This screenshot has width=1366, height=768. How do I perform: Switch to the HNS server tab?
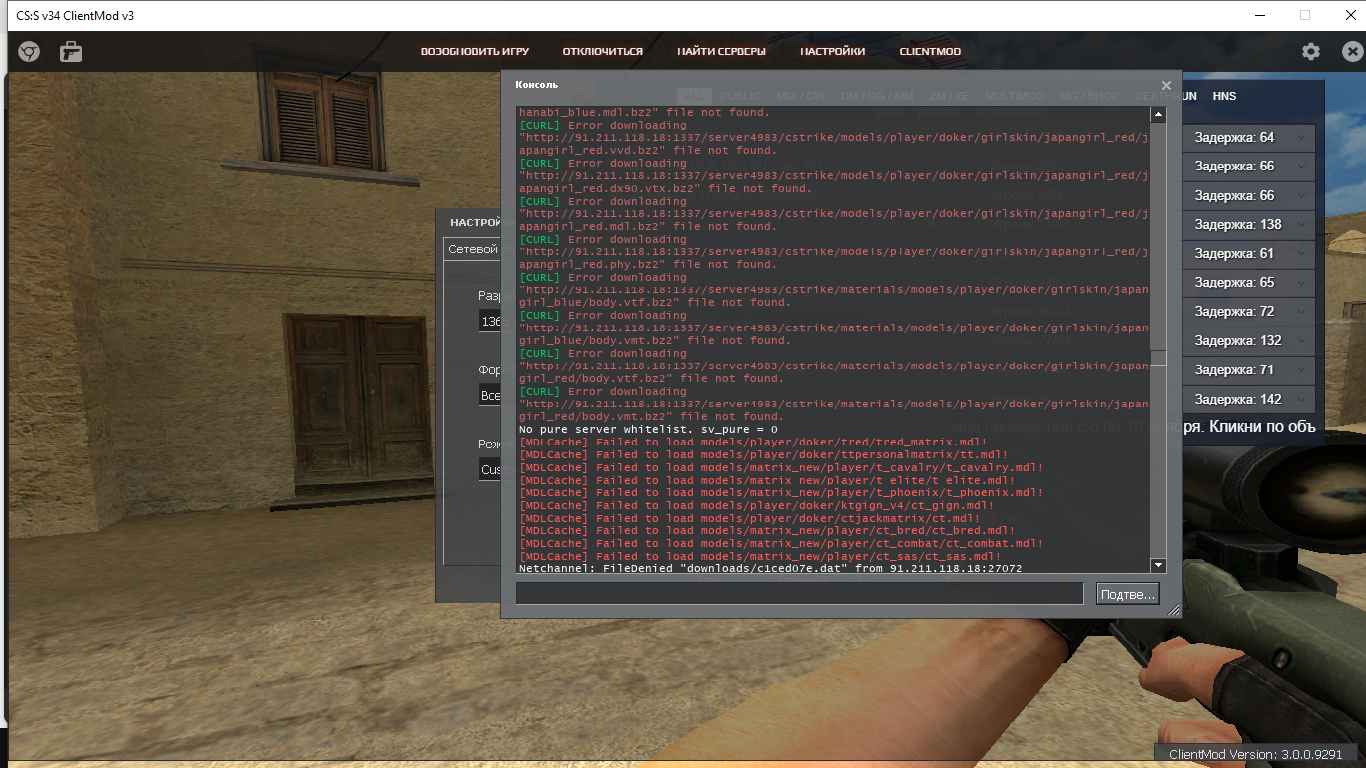(1224, 96)
